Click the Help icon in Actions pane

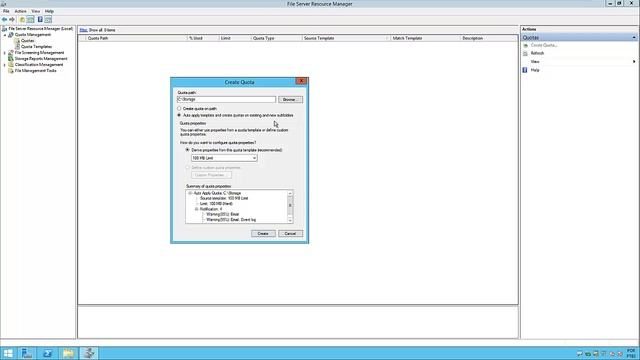[x=525, y=70]
